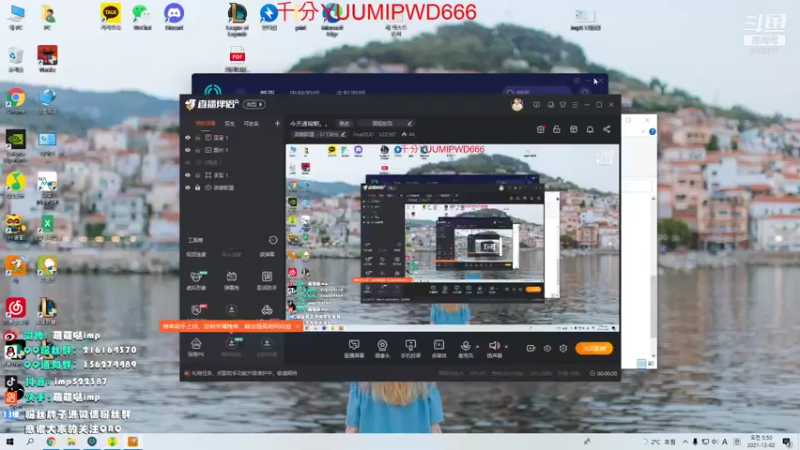Select the first scene tab highlighted in orange
This screenshot has width=800, height=450.
pos(205,123)
